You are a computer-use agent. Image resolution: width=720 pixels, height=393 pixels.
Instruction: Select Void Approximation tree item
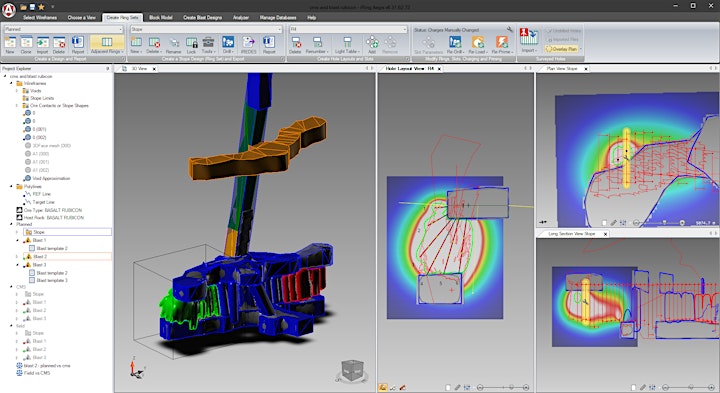pyautogui.click(x=51, y=178)
